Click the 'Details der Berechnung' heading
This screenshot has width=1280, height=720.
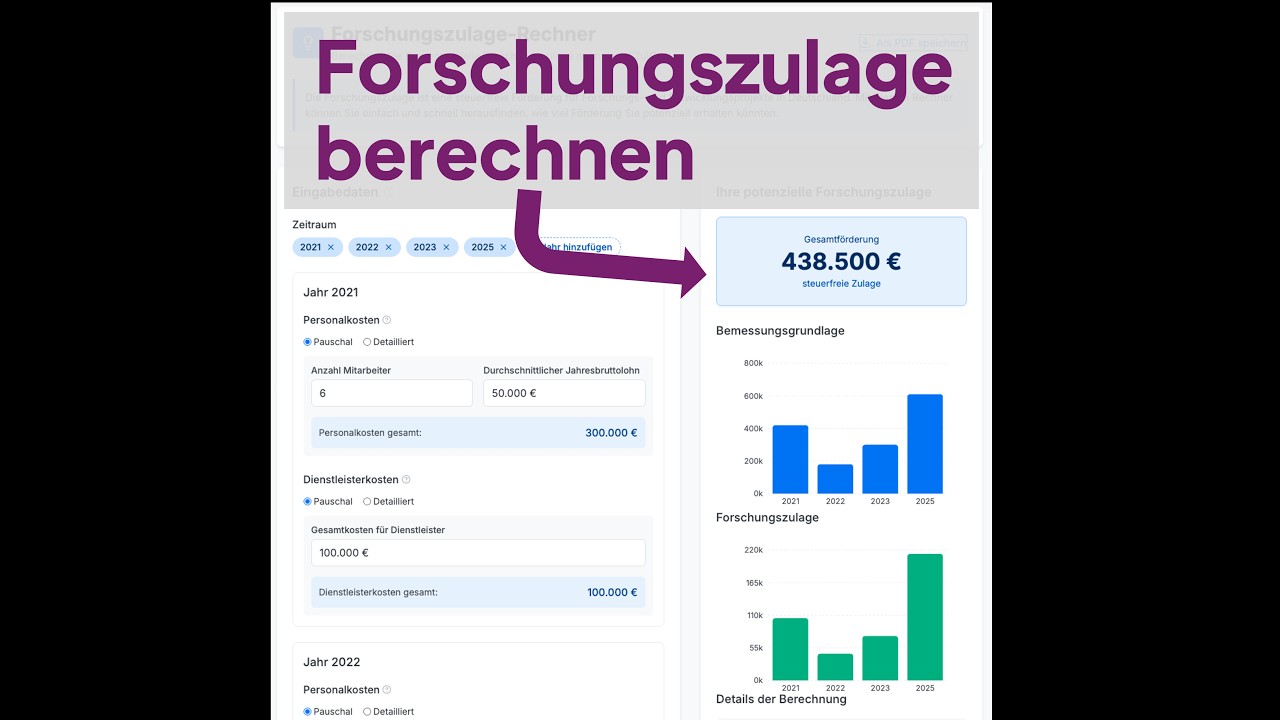pos(781,699)
